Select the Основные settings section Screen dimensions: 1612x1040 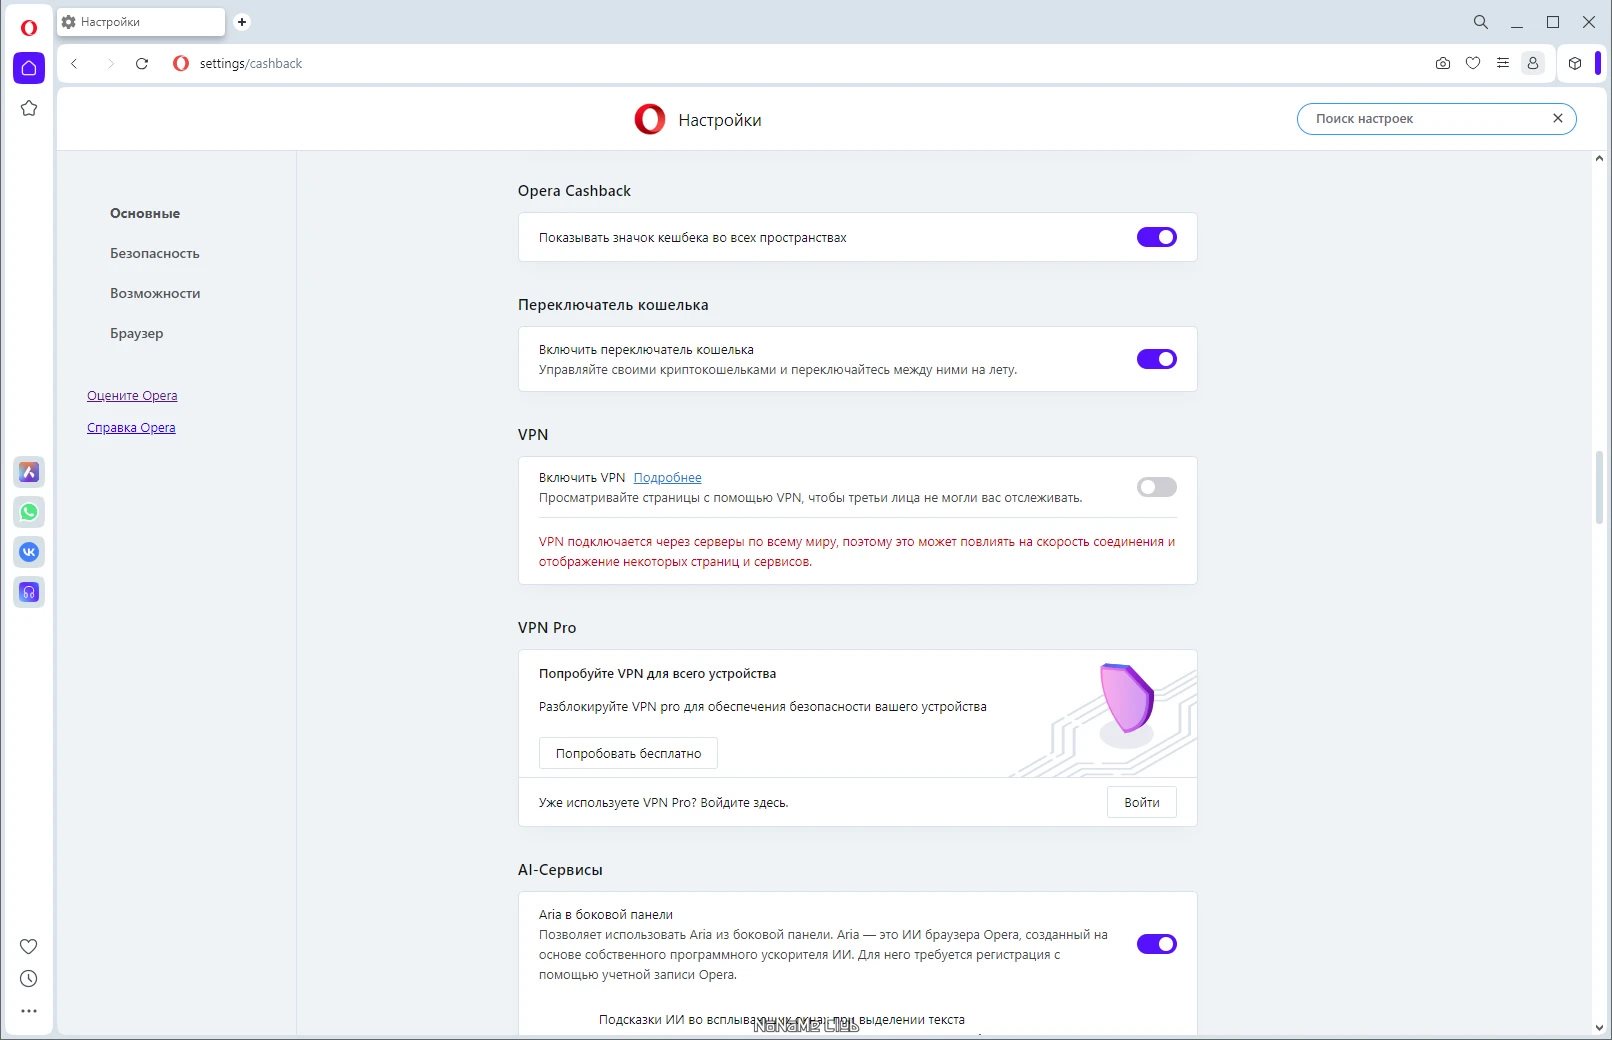pyautogui.click(x=145, y=213)
